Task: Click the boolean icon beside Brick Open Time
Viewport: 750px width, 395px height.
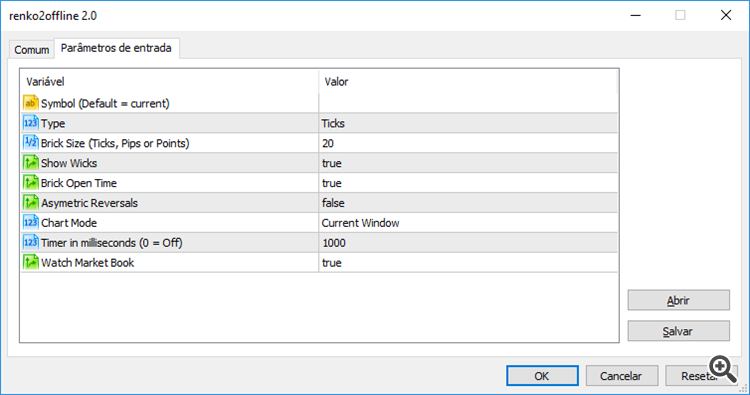Action: pyautogui.click(x=31, y=183)
